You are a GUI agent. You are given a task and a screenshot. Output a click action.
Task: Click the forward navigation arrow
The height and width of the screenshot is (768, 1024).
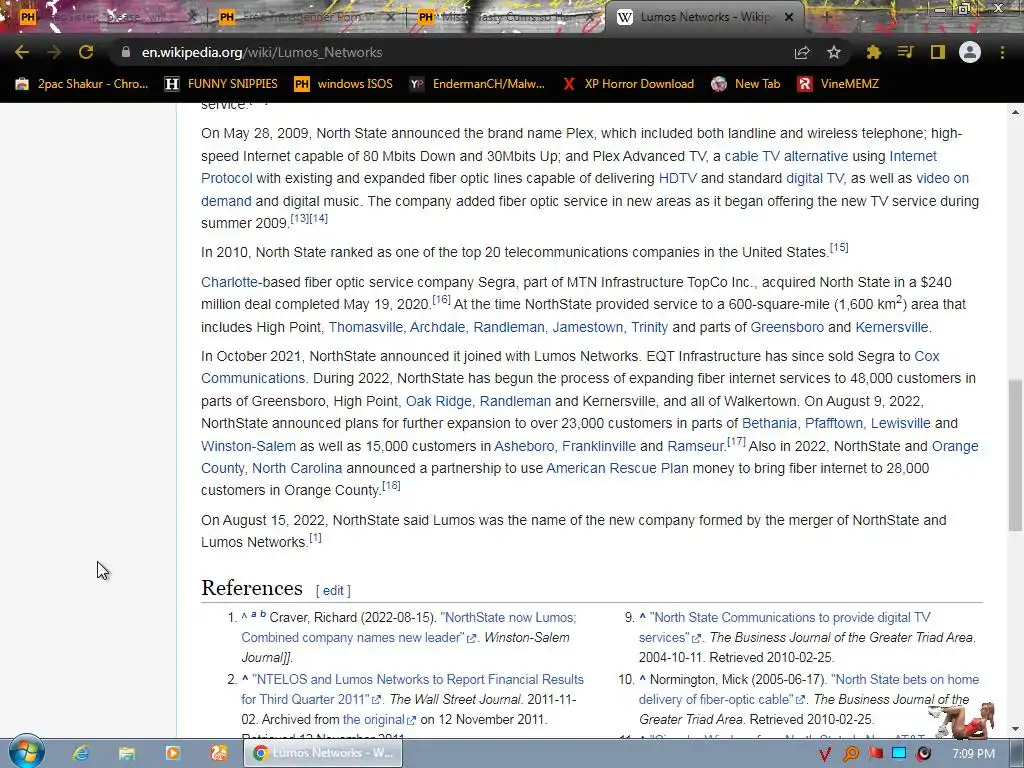coord(54,52)
